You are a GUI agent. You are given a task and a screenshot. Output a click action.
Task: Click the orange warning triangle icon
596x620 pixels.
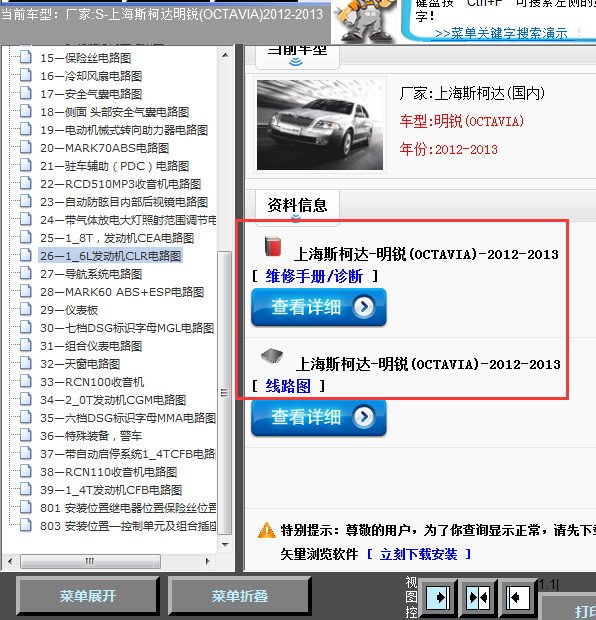point(267,530)
